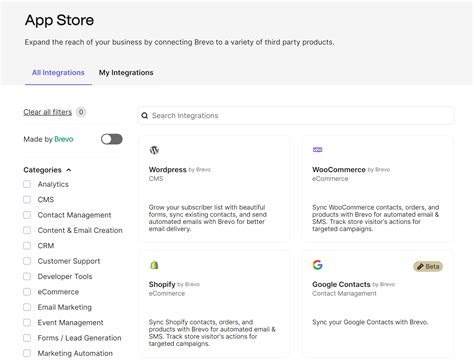Image resolution: width=474 pixels, height=363 pixels.
Task: Click the Shopify card description text
Action: 212,333
